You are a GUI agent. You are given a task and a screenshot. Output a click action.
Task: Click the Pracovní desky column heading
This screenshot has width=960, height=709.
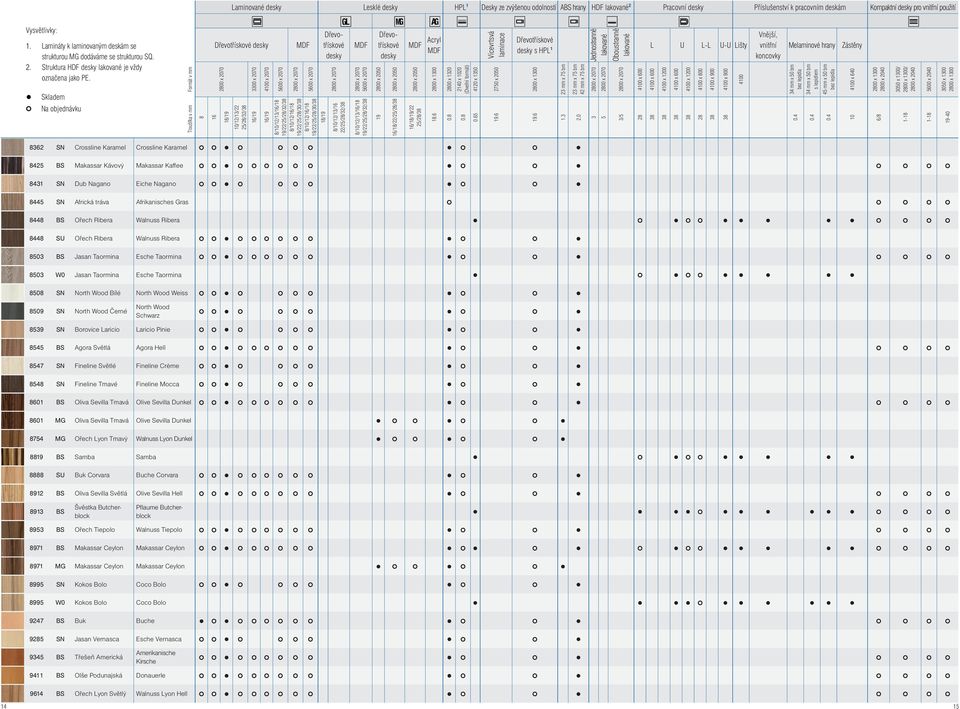point(683,7)
